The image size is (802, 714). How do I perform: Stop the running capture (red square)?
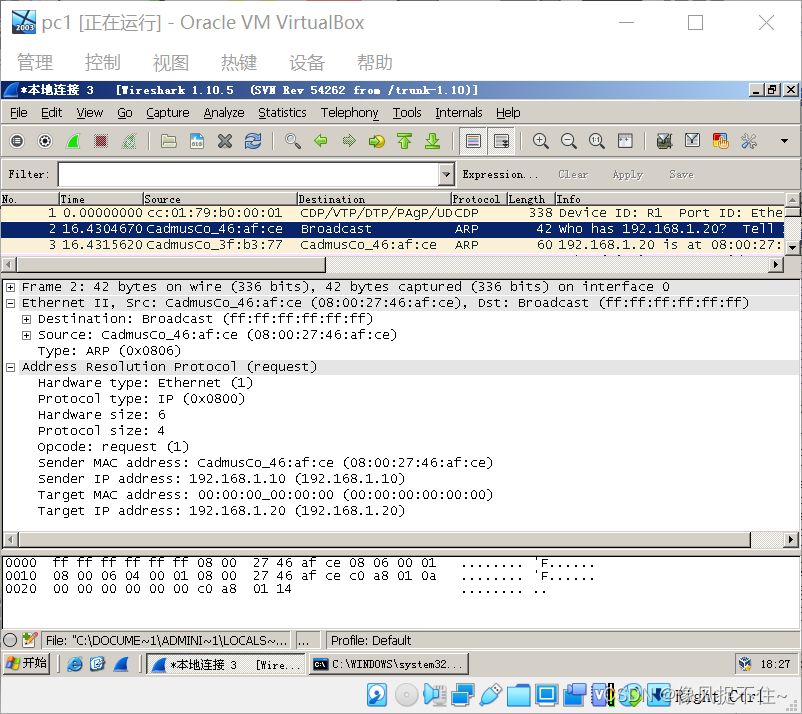coord(101,141)
